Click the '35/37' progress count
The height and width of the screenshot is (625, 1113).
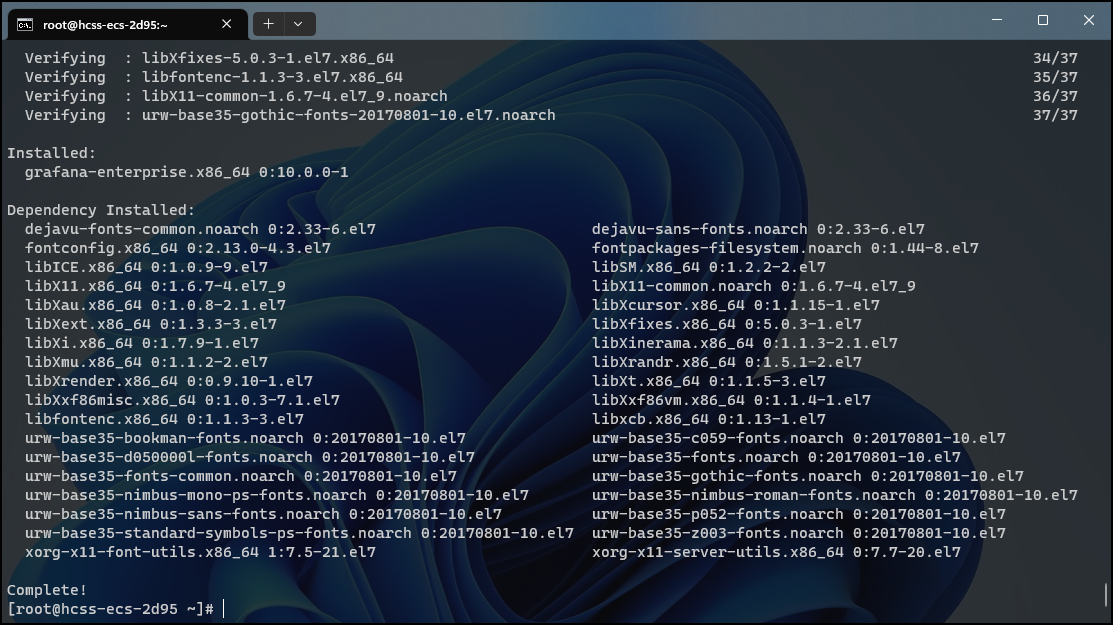click(x=1055, y=77)
